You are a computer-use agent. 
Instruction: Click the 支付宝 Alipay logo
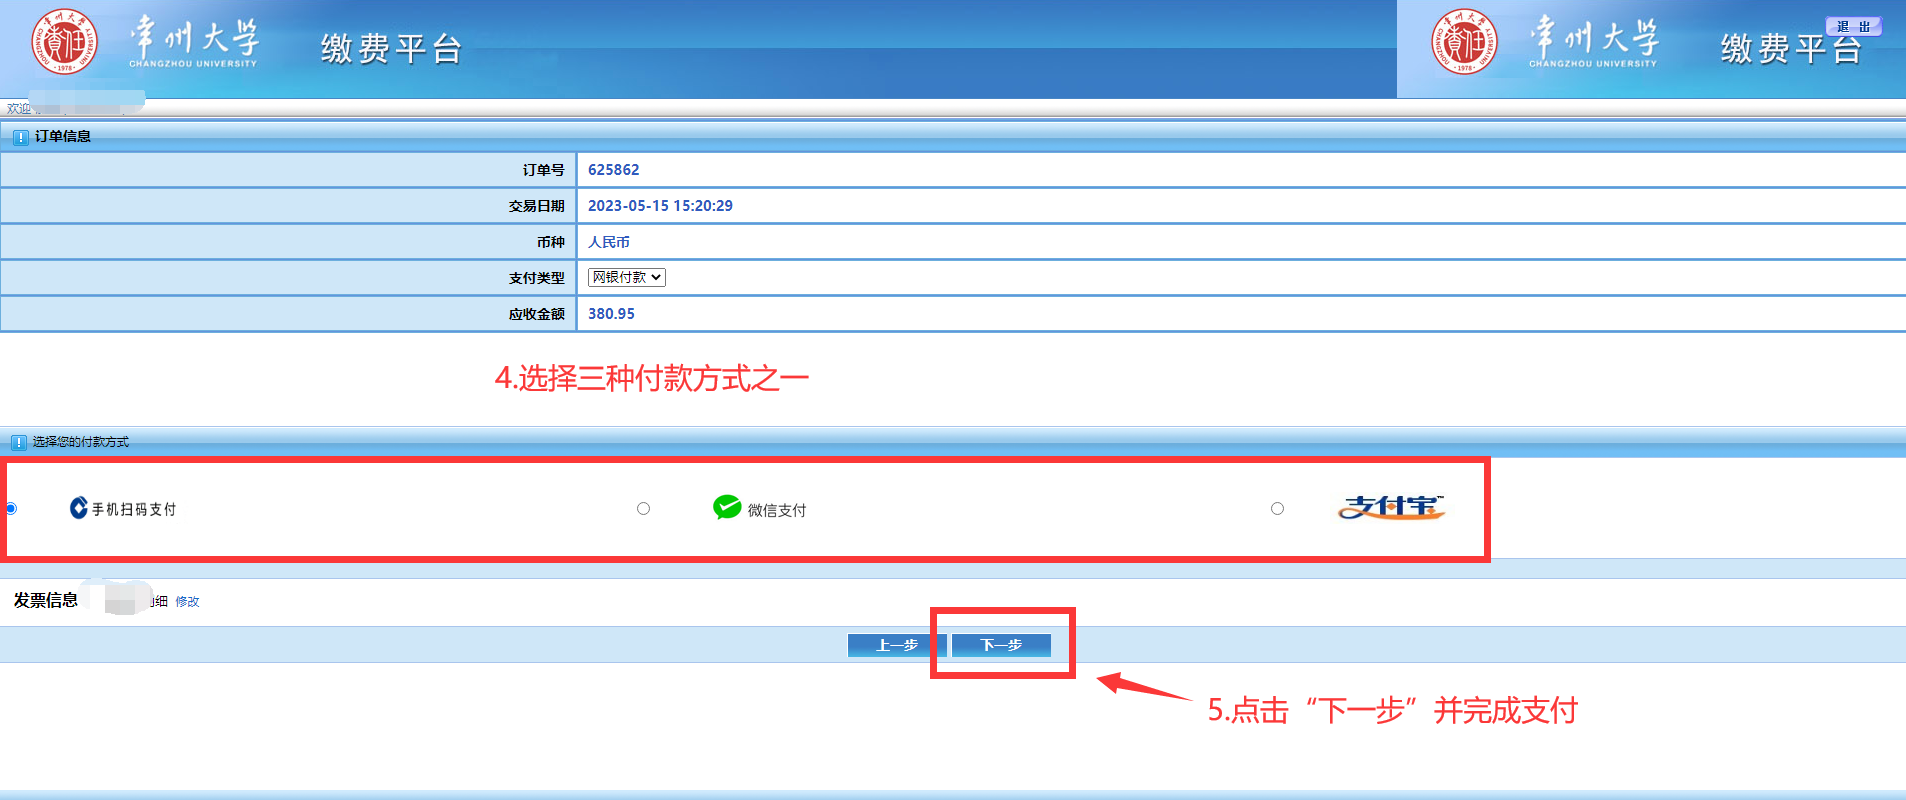[x=1391, y=508]
